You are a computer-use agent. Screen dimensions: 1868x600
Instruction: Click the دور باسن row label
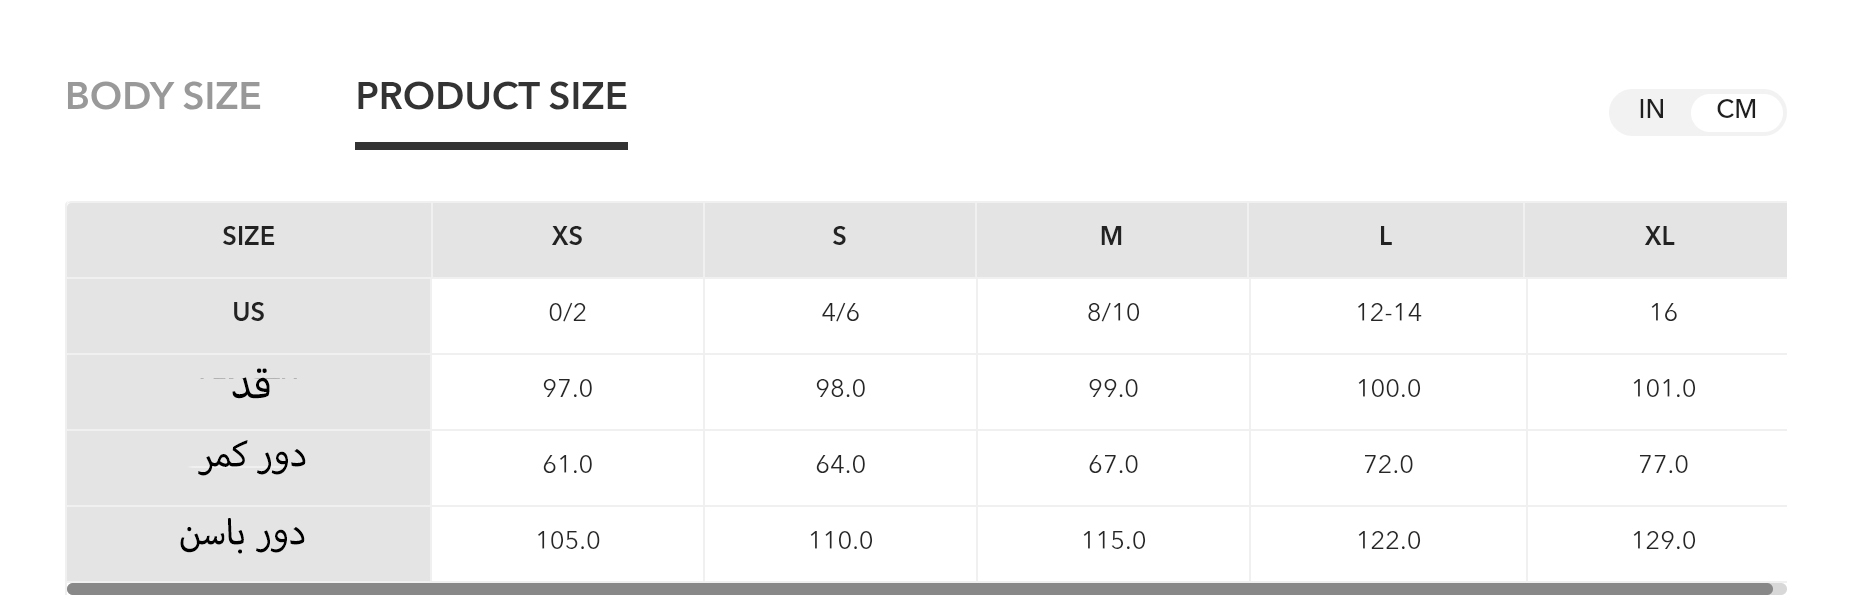point(243,537)
